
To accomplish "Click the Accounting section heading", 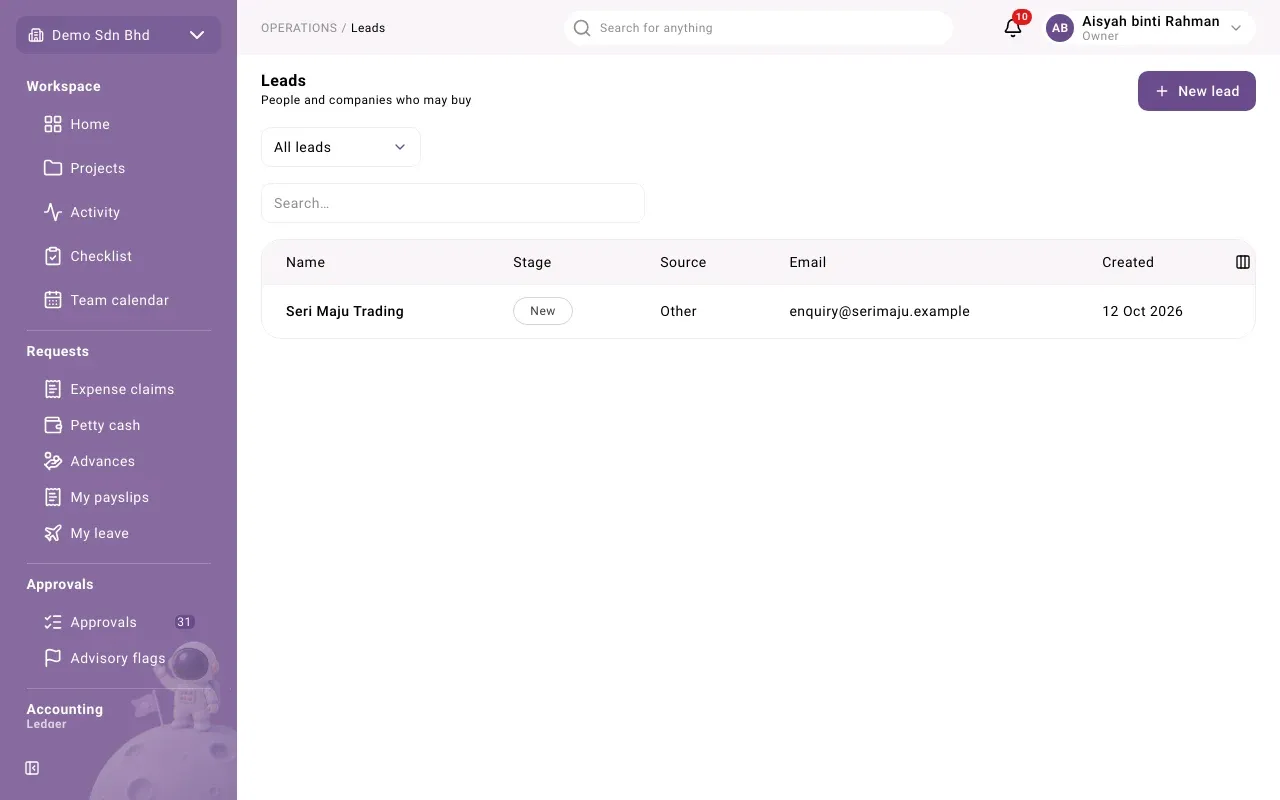I will 65,709.
